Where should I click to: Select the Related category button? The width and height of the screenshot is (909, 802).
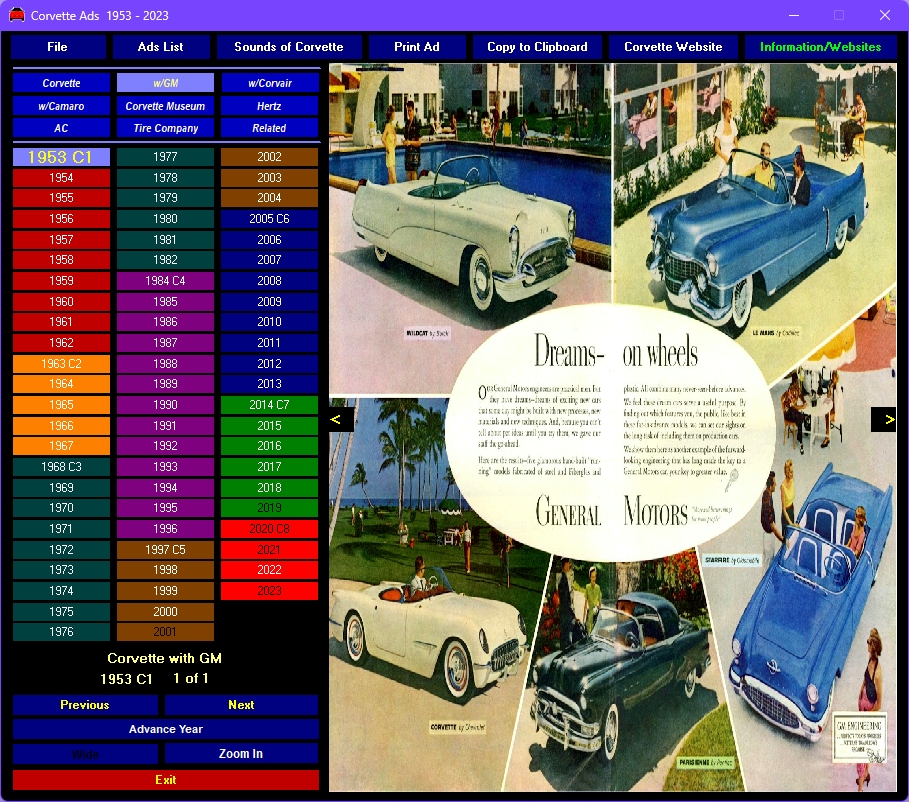pyautogui.click(x=270, y=128)
